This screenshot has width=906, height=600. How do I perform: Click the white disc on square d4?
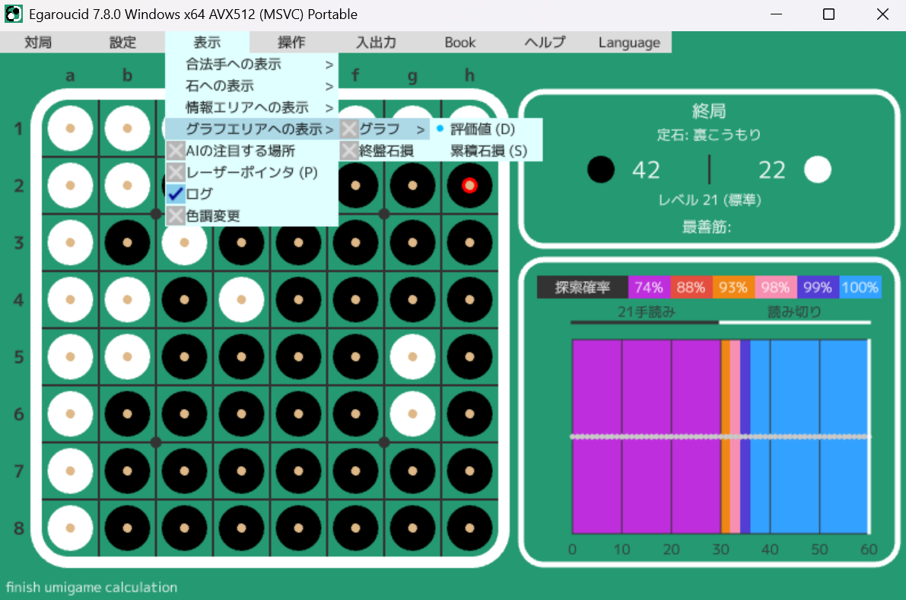coord(241,300)
